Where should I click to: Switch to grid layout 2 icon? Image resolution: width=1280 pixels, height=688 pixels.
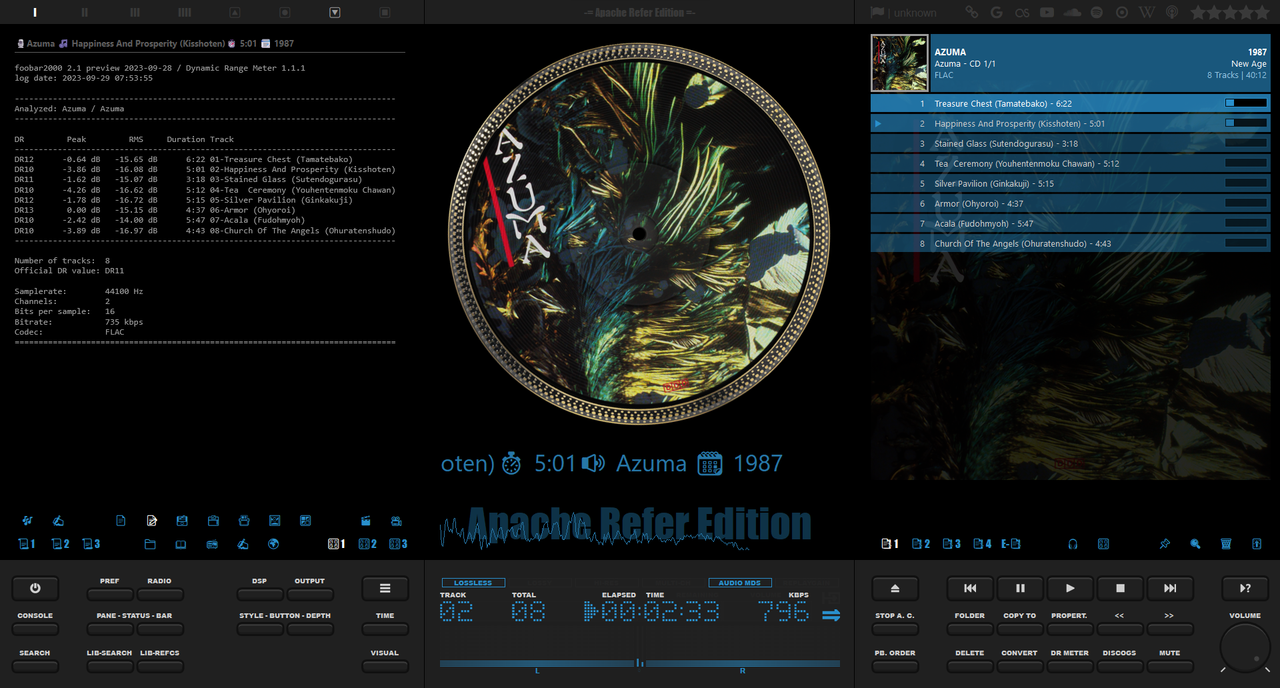(367, 544)
